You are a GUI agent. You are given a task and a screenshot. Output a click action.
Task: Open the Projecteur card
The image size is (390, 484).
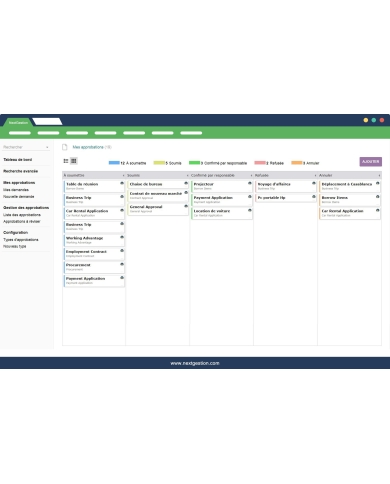222,186
